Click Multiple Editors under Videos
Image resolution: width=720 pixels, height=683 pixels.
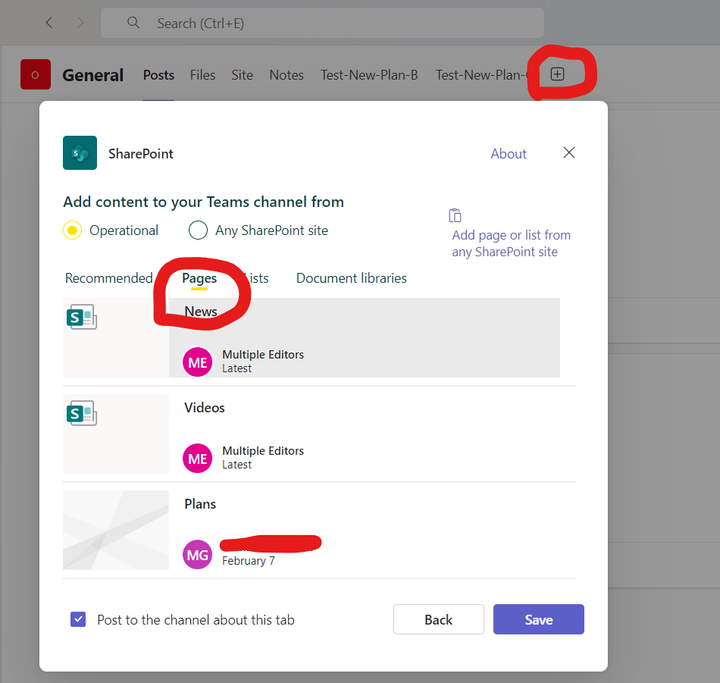(x=263, y=451)
